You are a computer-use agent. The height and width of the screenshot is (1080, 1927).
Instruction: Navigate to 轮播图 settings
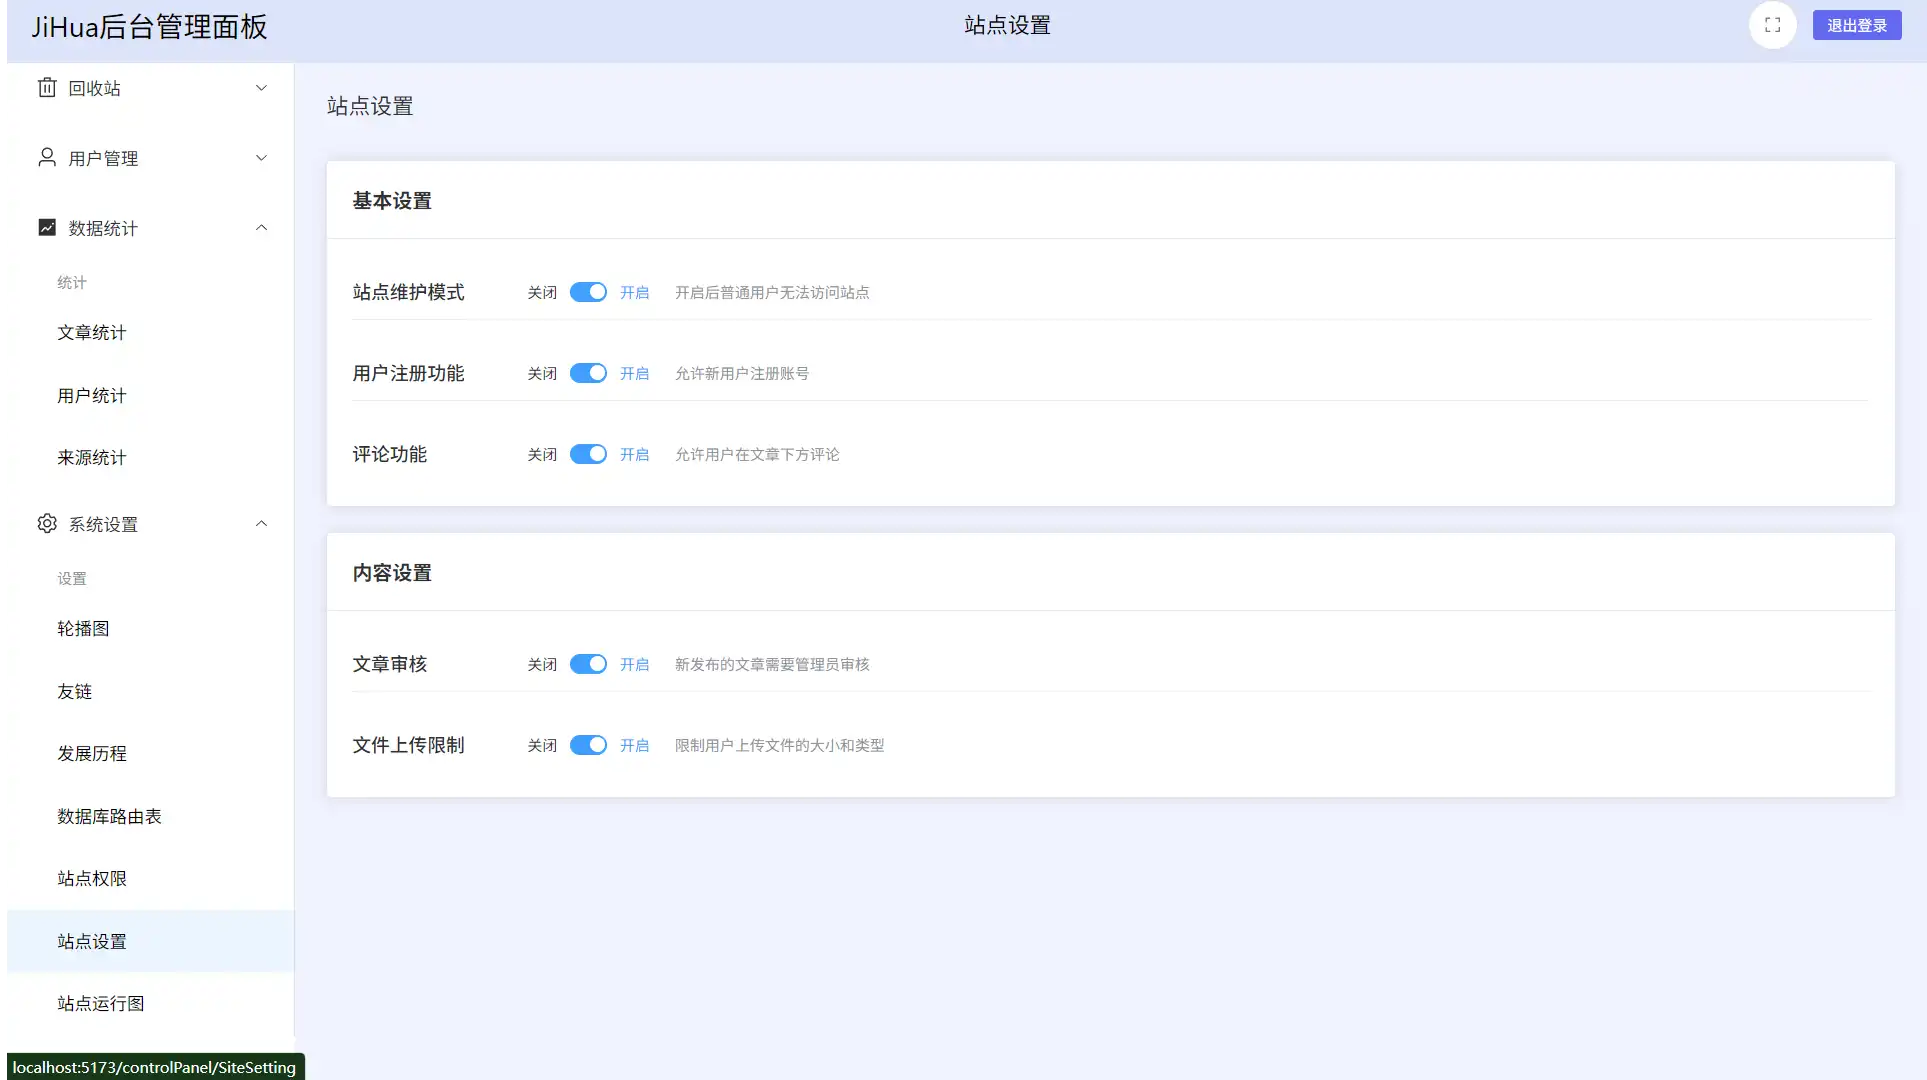click(83, 628)
